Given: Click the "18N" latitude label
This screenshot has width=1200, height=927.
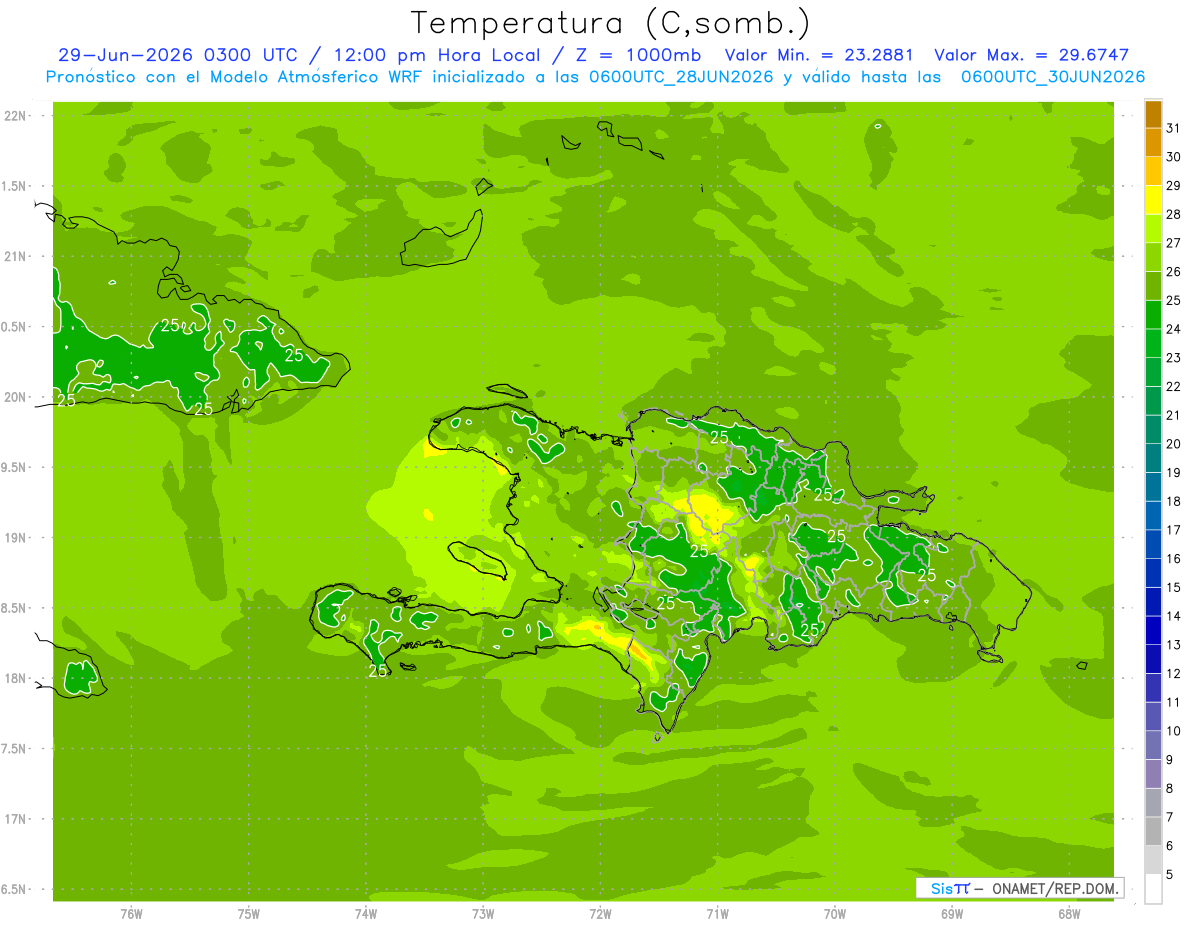Looking at the screenshot, I should (x=16, y=679).
